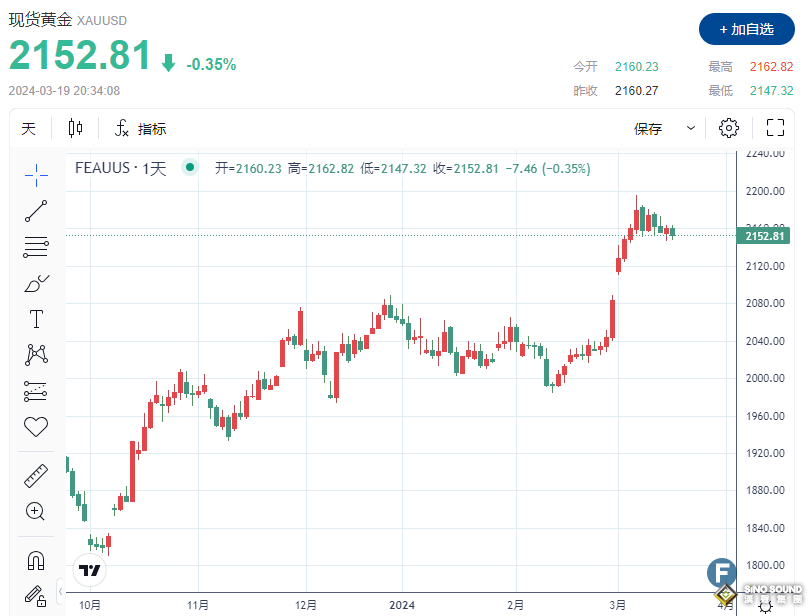Screen dimensions: 812x616
Task: Activate the zoom in magnifier tool
Action: coord(36,512)
